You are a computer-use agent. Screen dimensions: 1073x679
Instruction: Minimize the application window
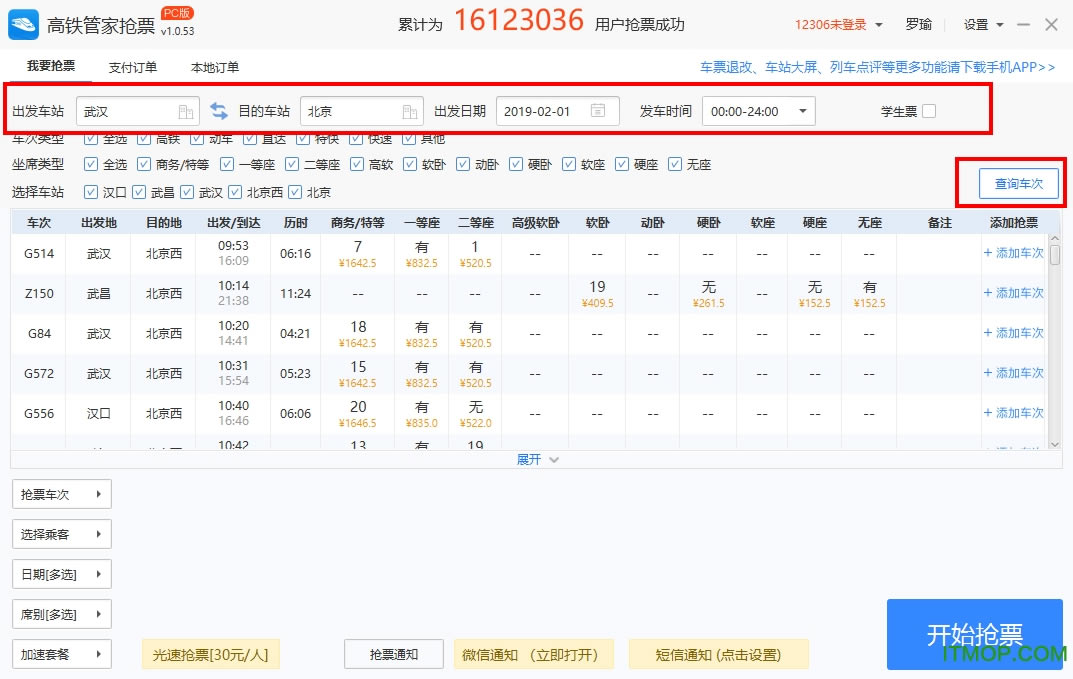tap(1024, 25)
